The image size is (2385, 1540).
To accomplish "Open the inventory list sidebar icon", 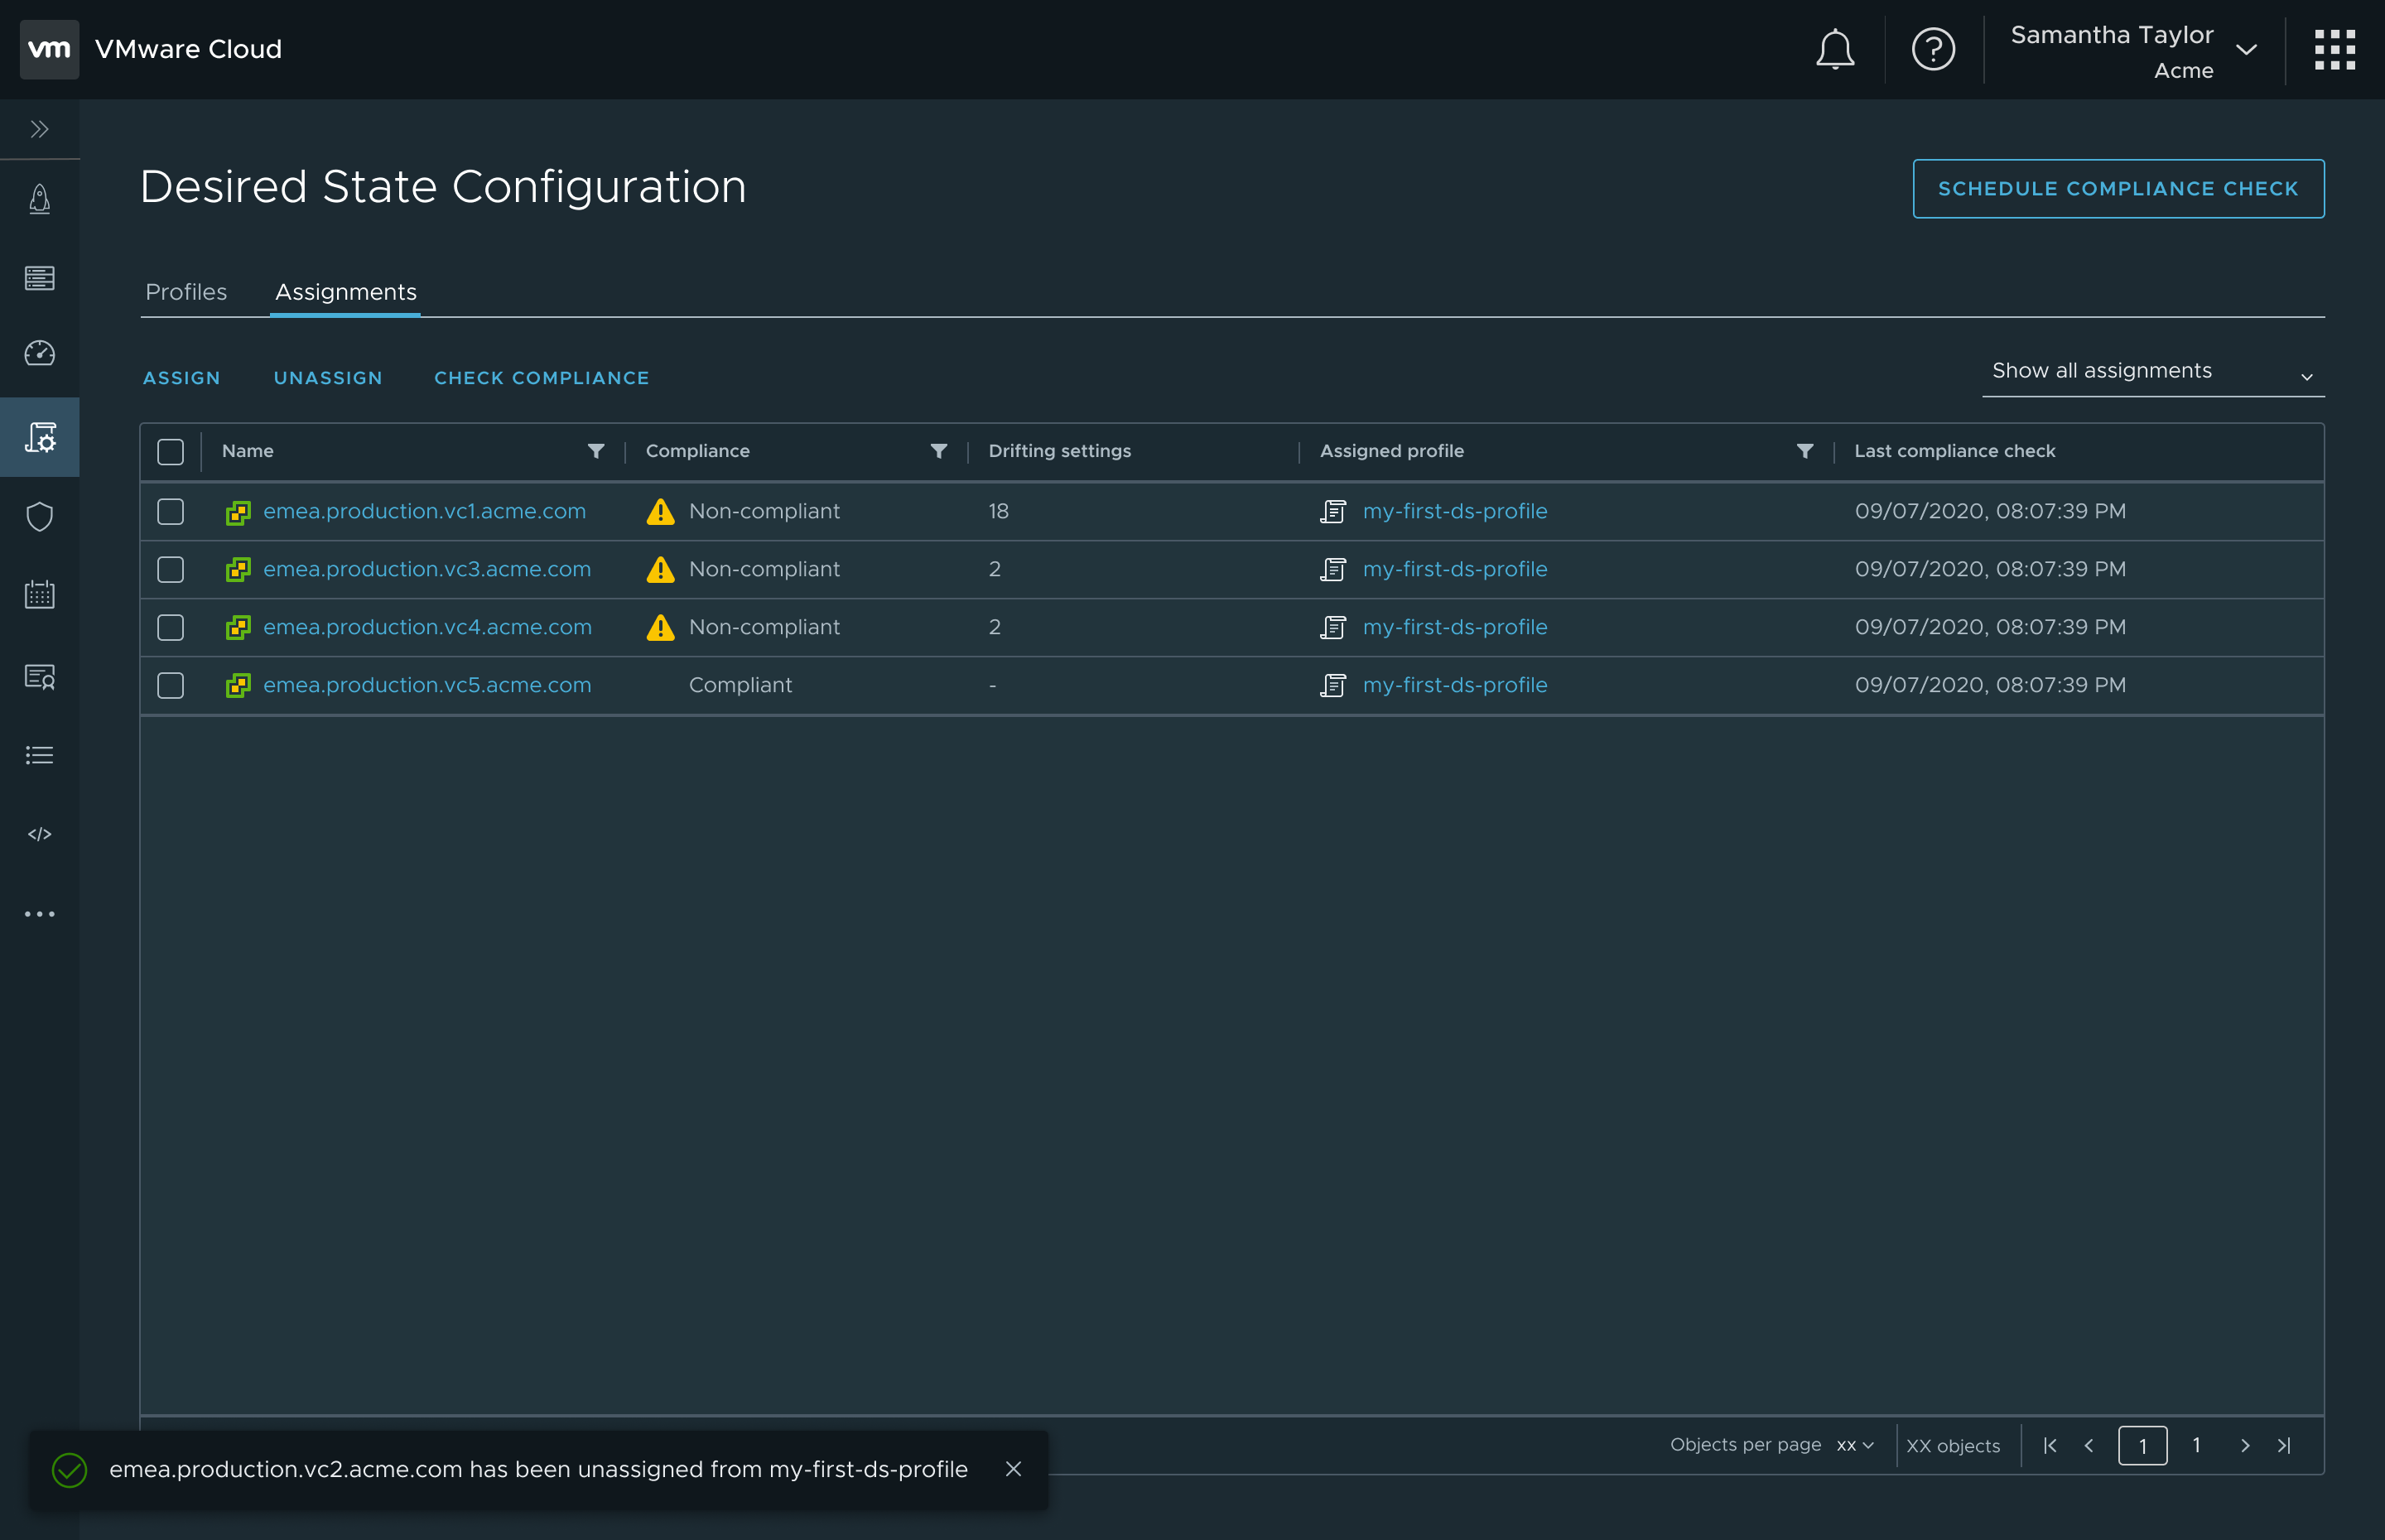I will pos(40,277).
